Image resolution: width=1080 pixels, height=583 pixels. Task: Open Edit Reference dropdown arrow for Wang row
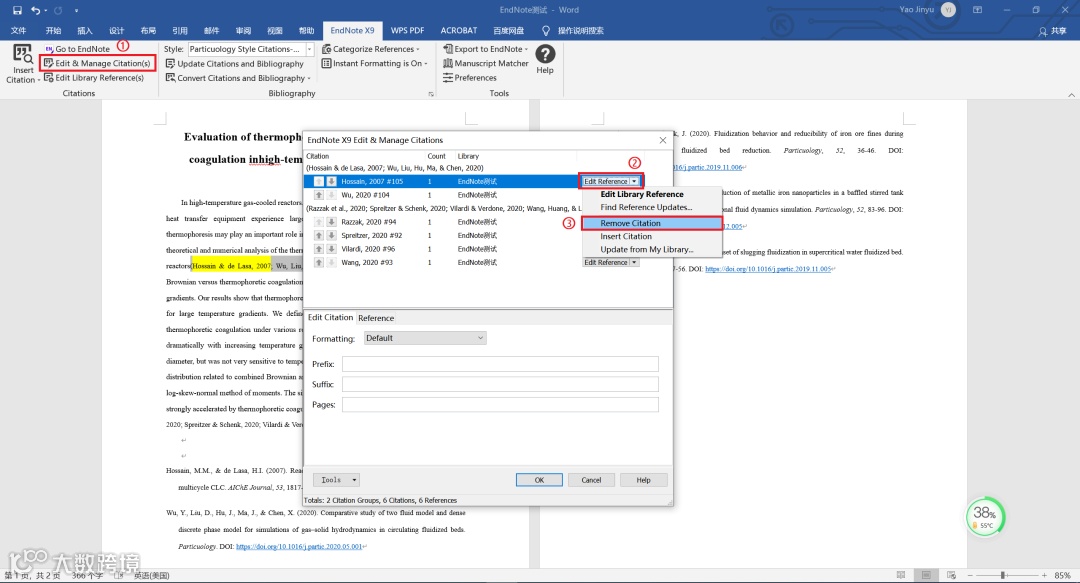tap(634, 263)
